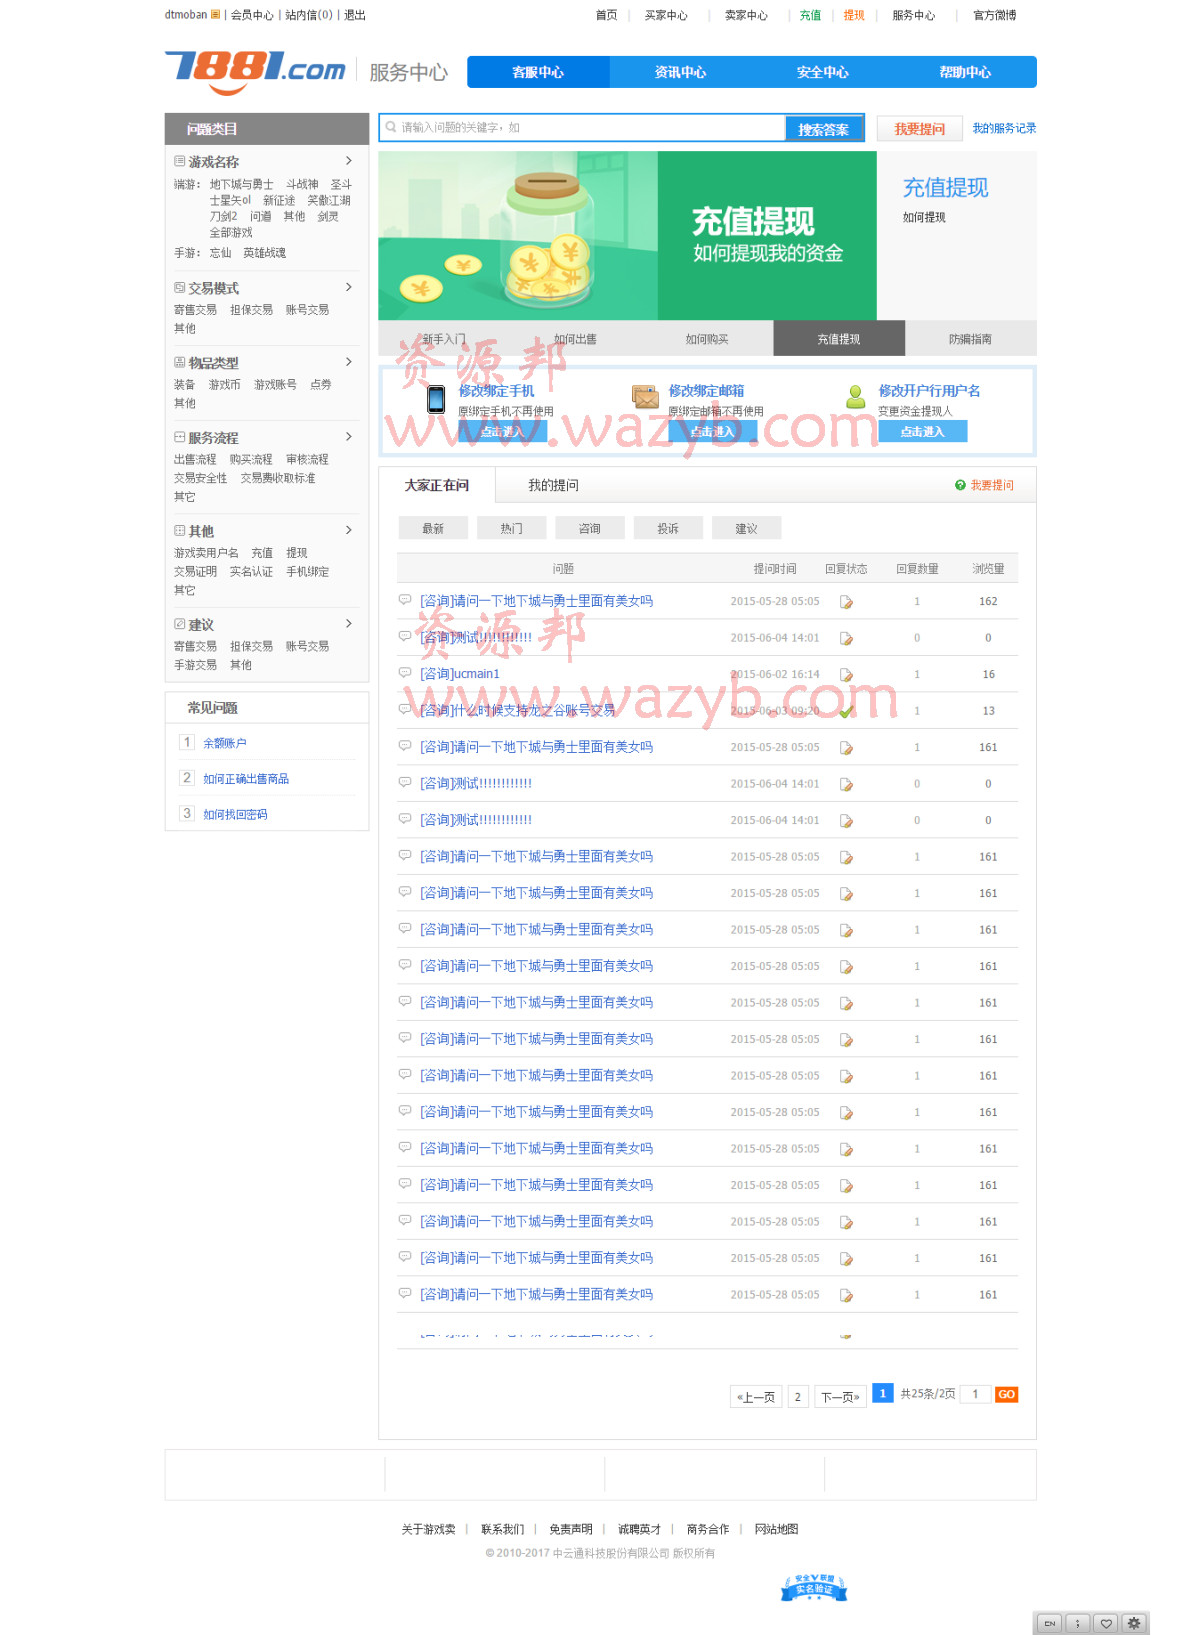Screen dimensions: 1200x1635
Task: Click the user avatar icon for 修改开户行用户名
Action: (x=856, y=397)
